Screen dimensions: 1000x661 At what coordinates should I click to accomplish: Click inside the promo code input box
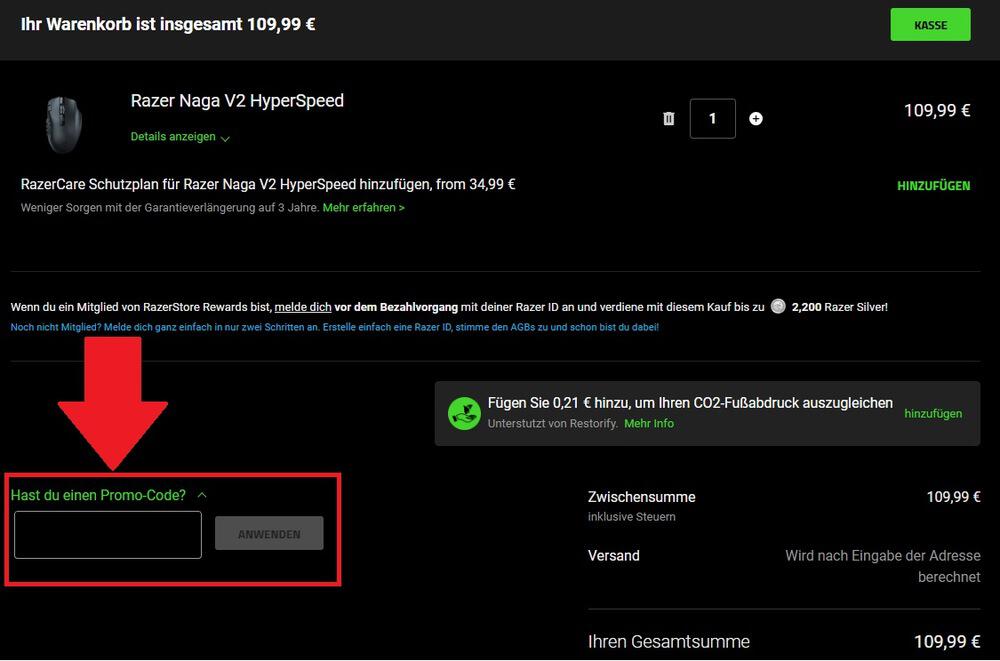click(107, 534)
